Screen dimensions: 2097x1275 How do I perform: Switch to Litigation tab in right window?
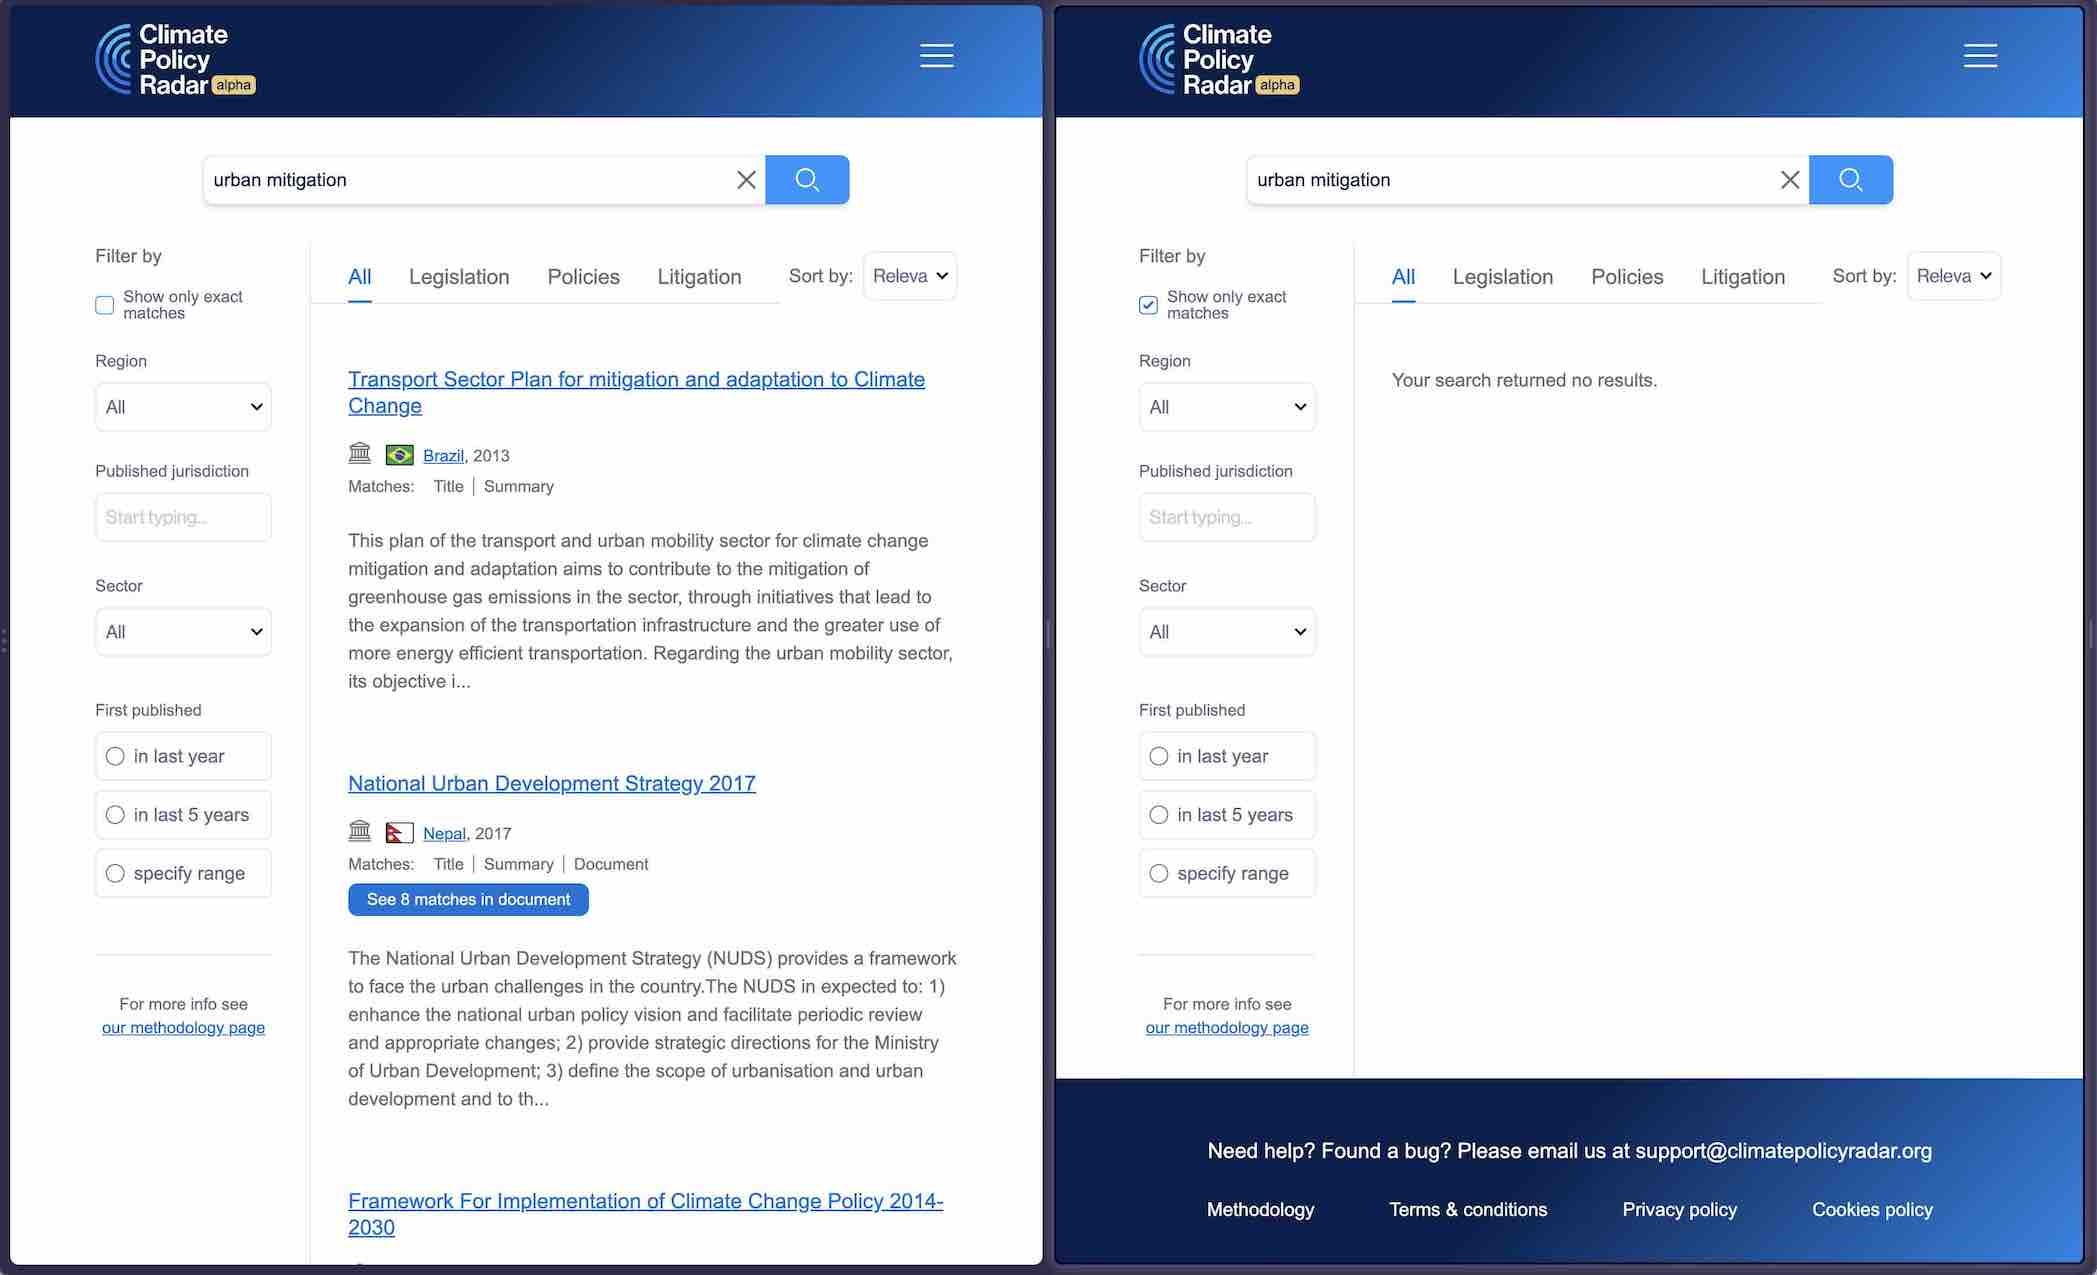coord(1742,277)
